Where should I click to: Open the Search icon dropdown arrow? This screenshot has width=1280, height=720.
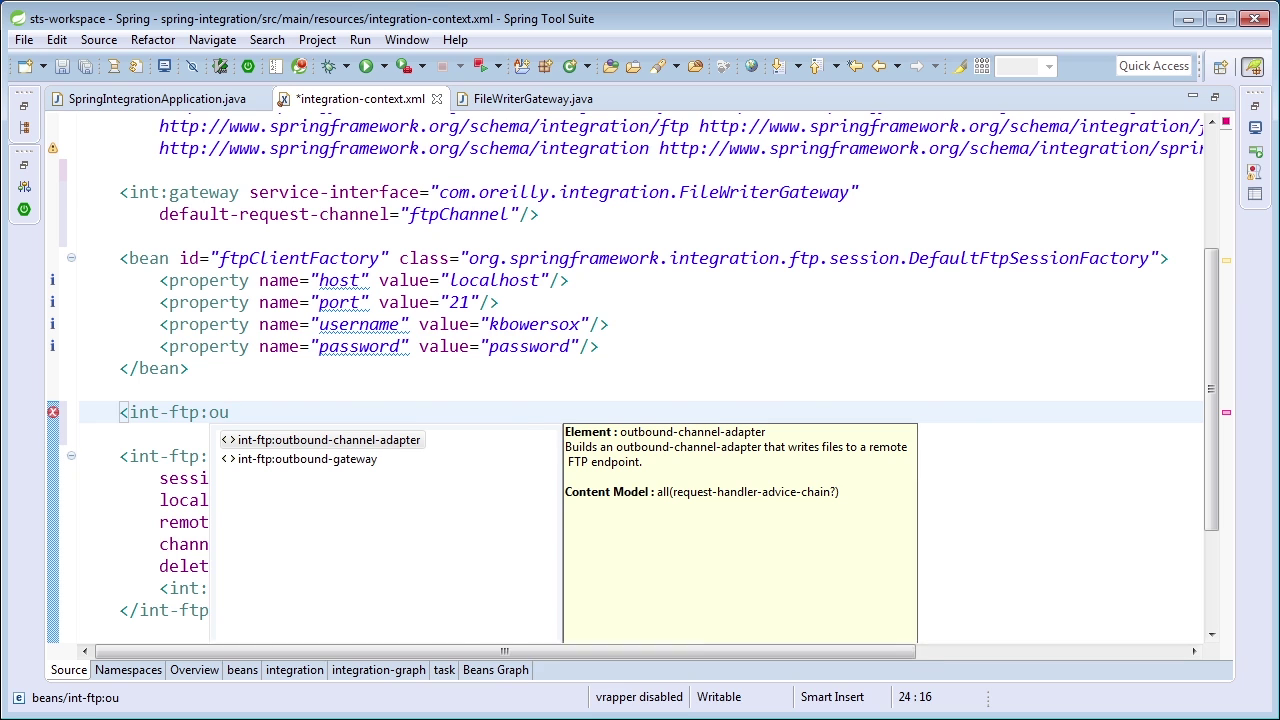point(676,66)
